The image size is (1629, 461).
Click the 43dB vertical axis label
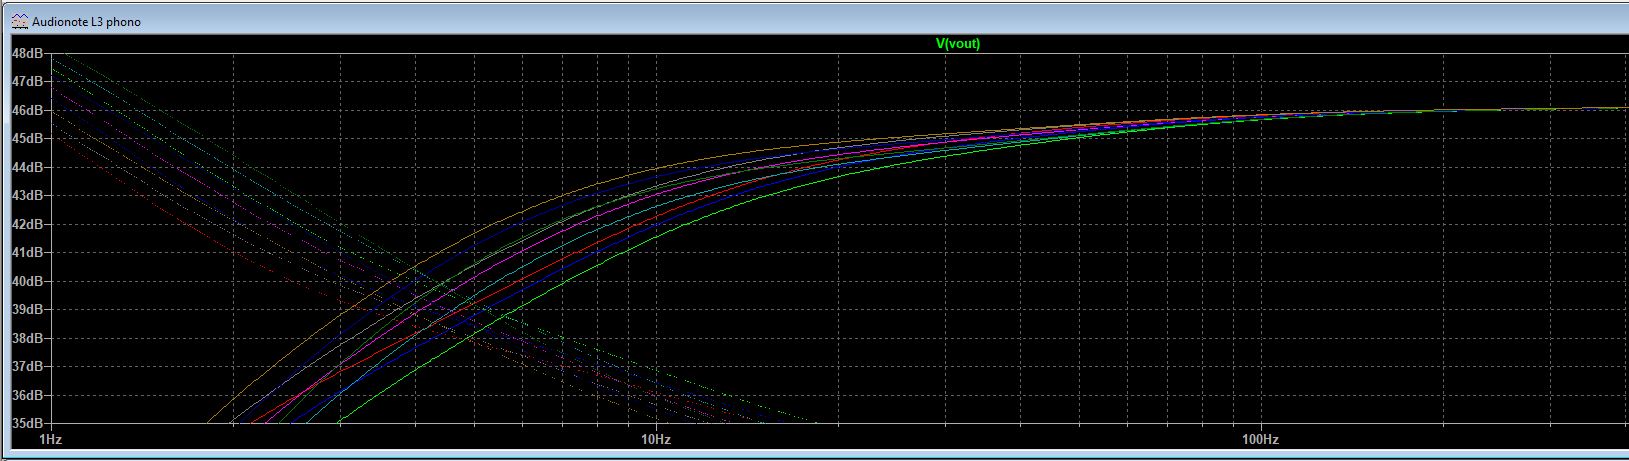27,195
